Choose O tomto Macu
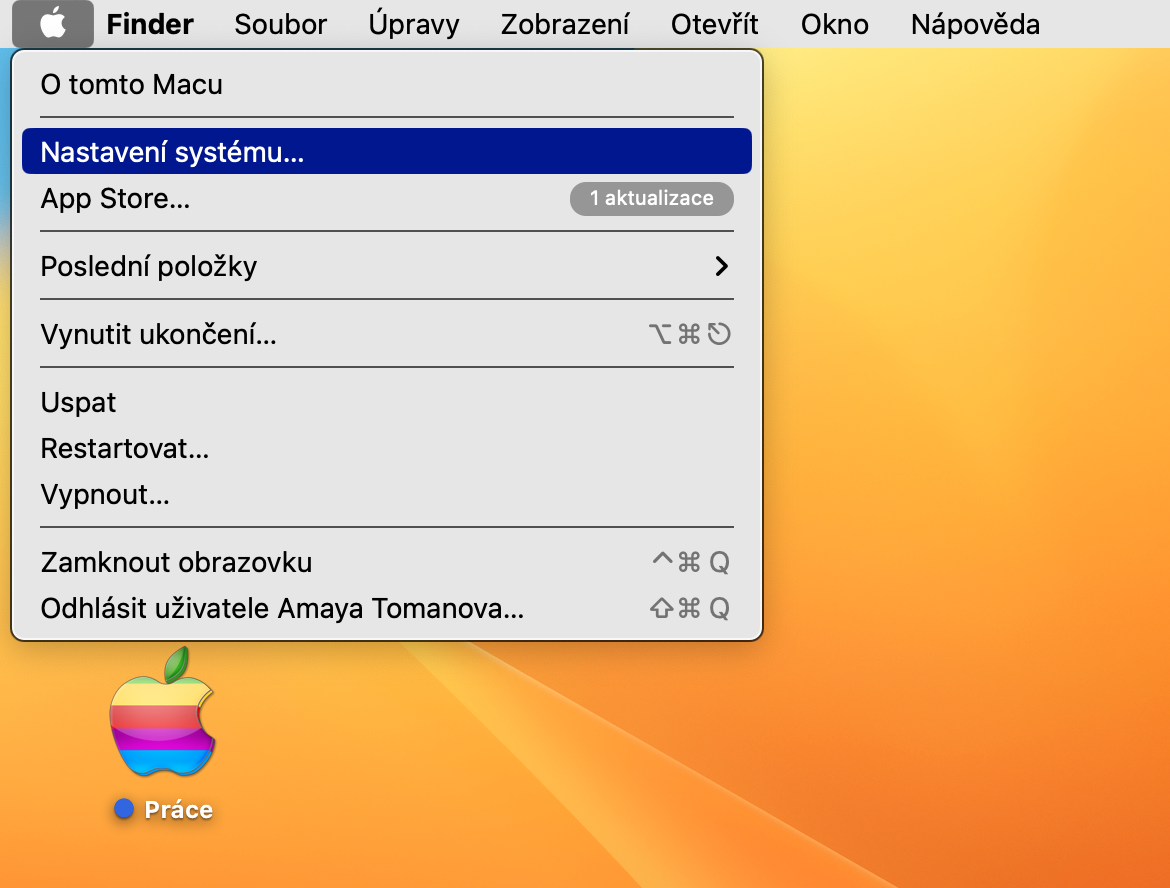Viewport: 1170px width, 888px height. tap(387, 85)
